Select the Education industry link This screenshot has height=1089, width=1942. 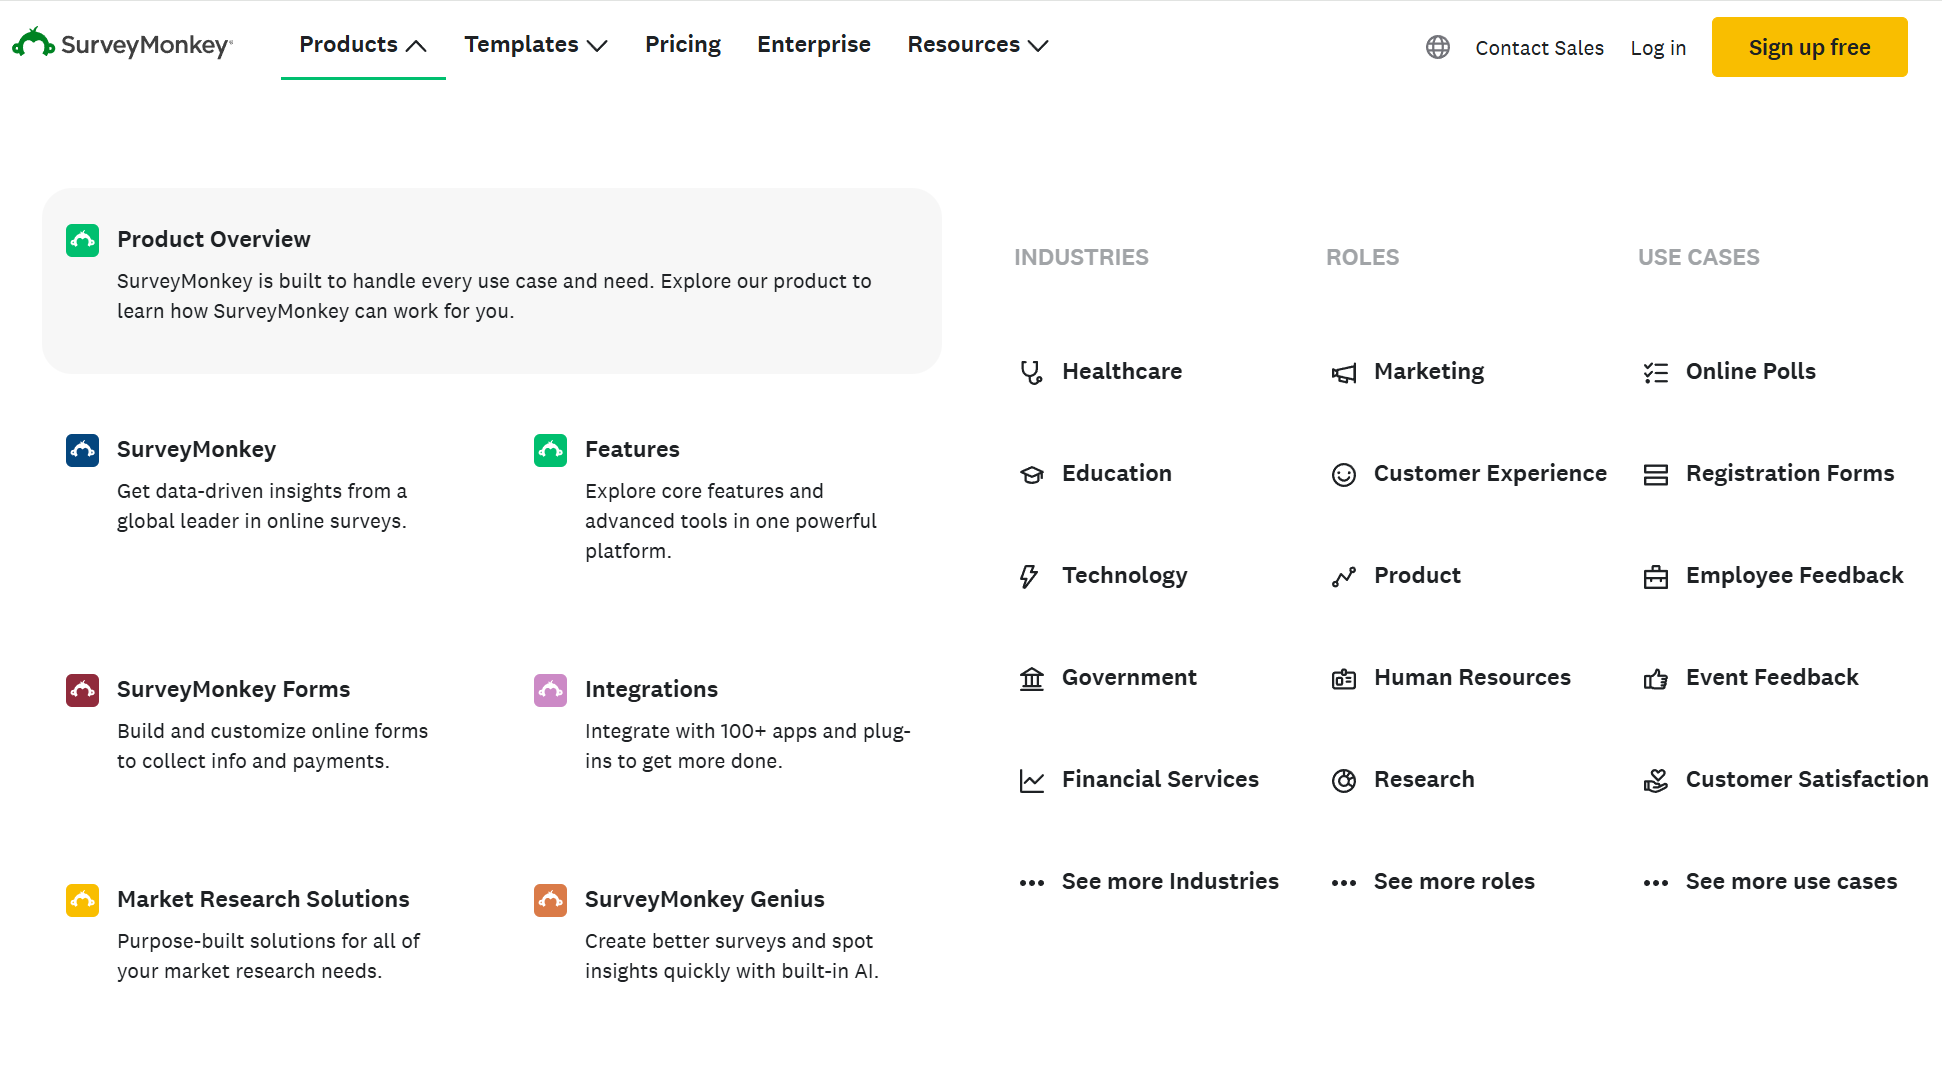click(1116, 473)
